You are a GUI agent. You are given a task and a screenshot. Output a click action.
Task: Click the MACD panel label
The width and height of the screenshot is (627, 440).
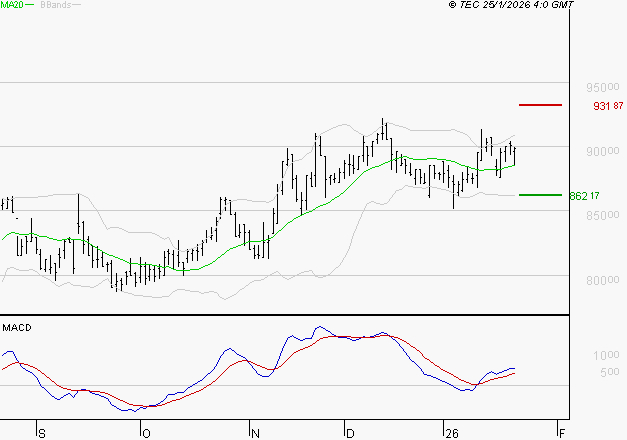click(x=17, y=328)
